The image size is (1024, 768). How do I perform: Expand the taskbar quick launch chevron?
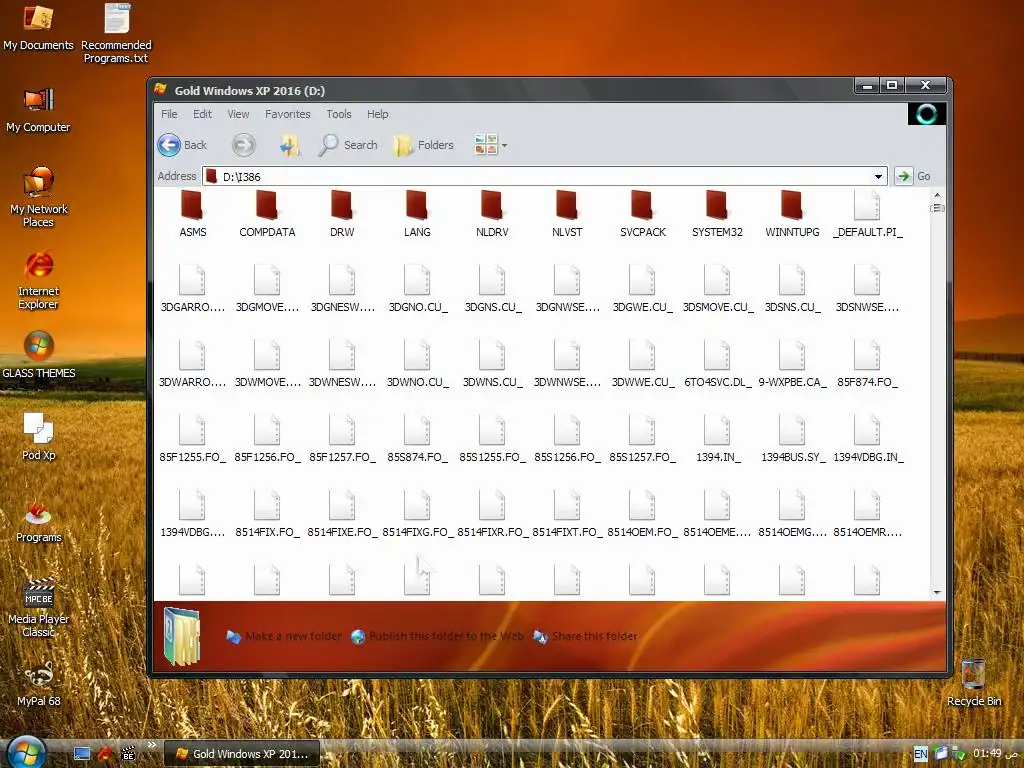(x=152, y=744)
